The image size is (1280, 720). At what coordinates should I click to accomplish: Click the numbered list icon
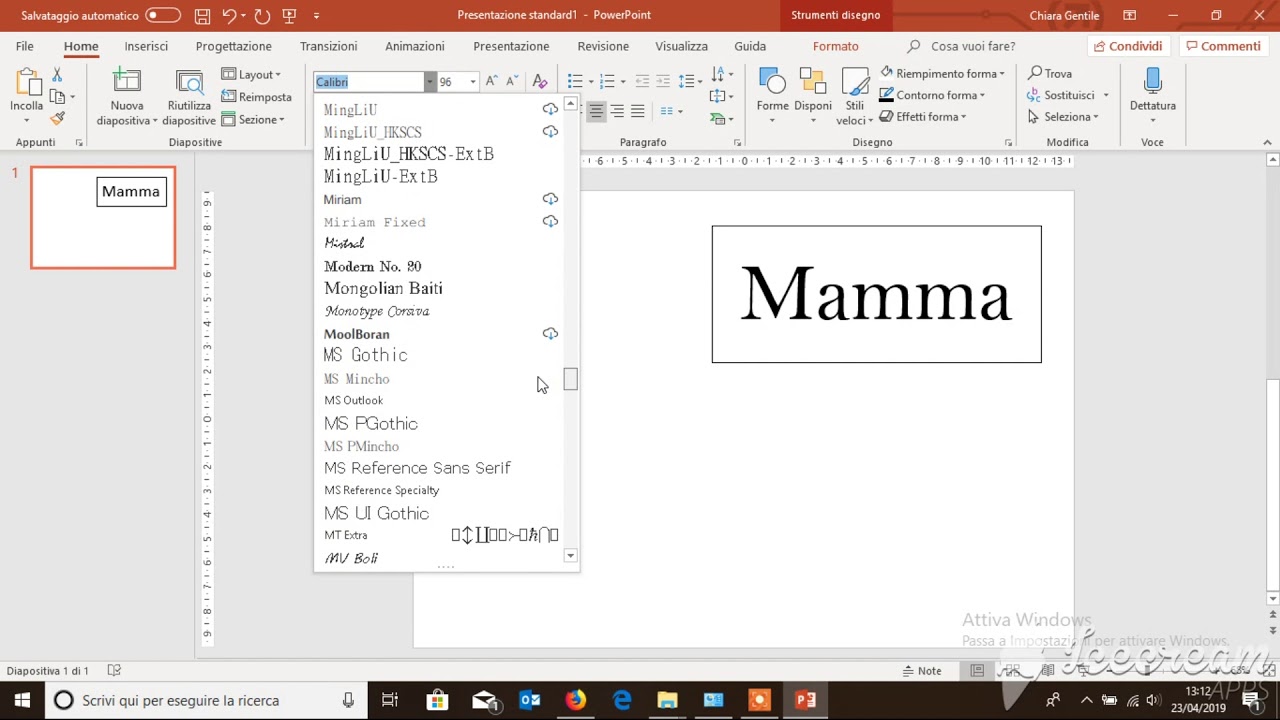point(608,81)
